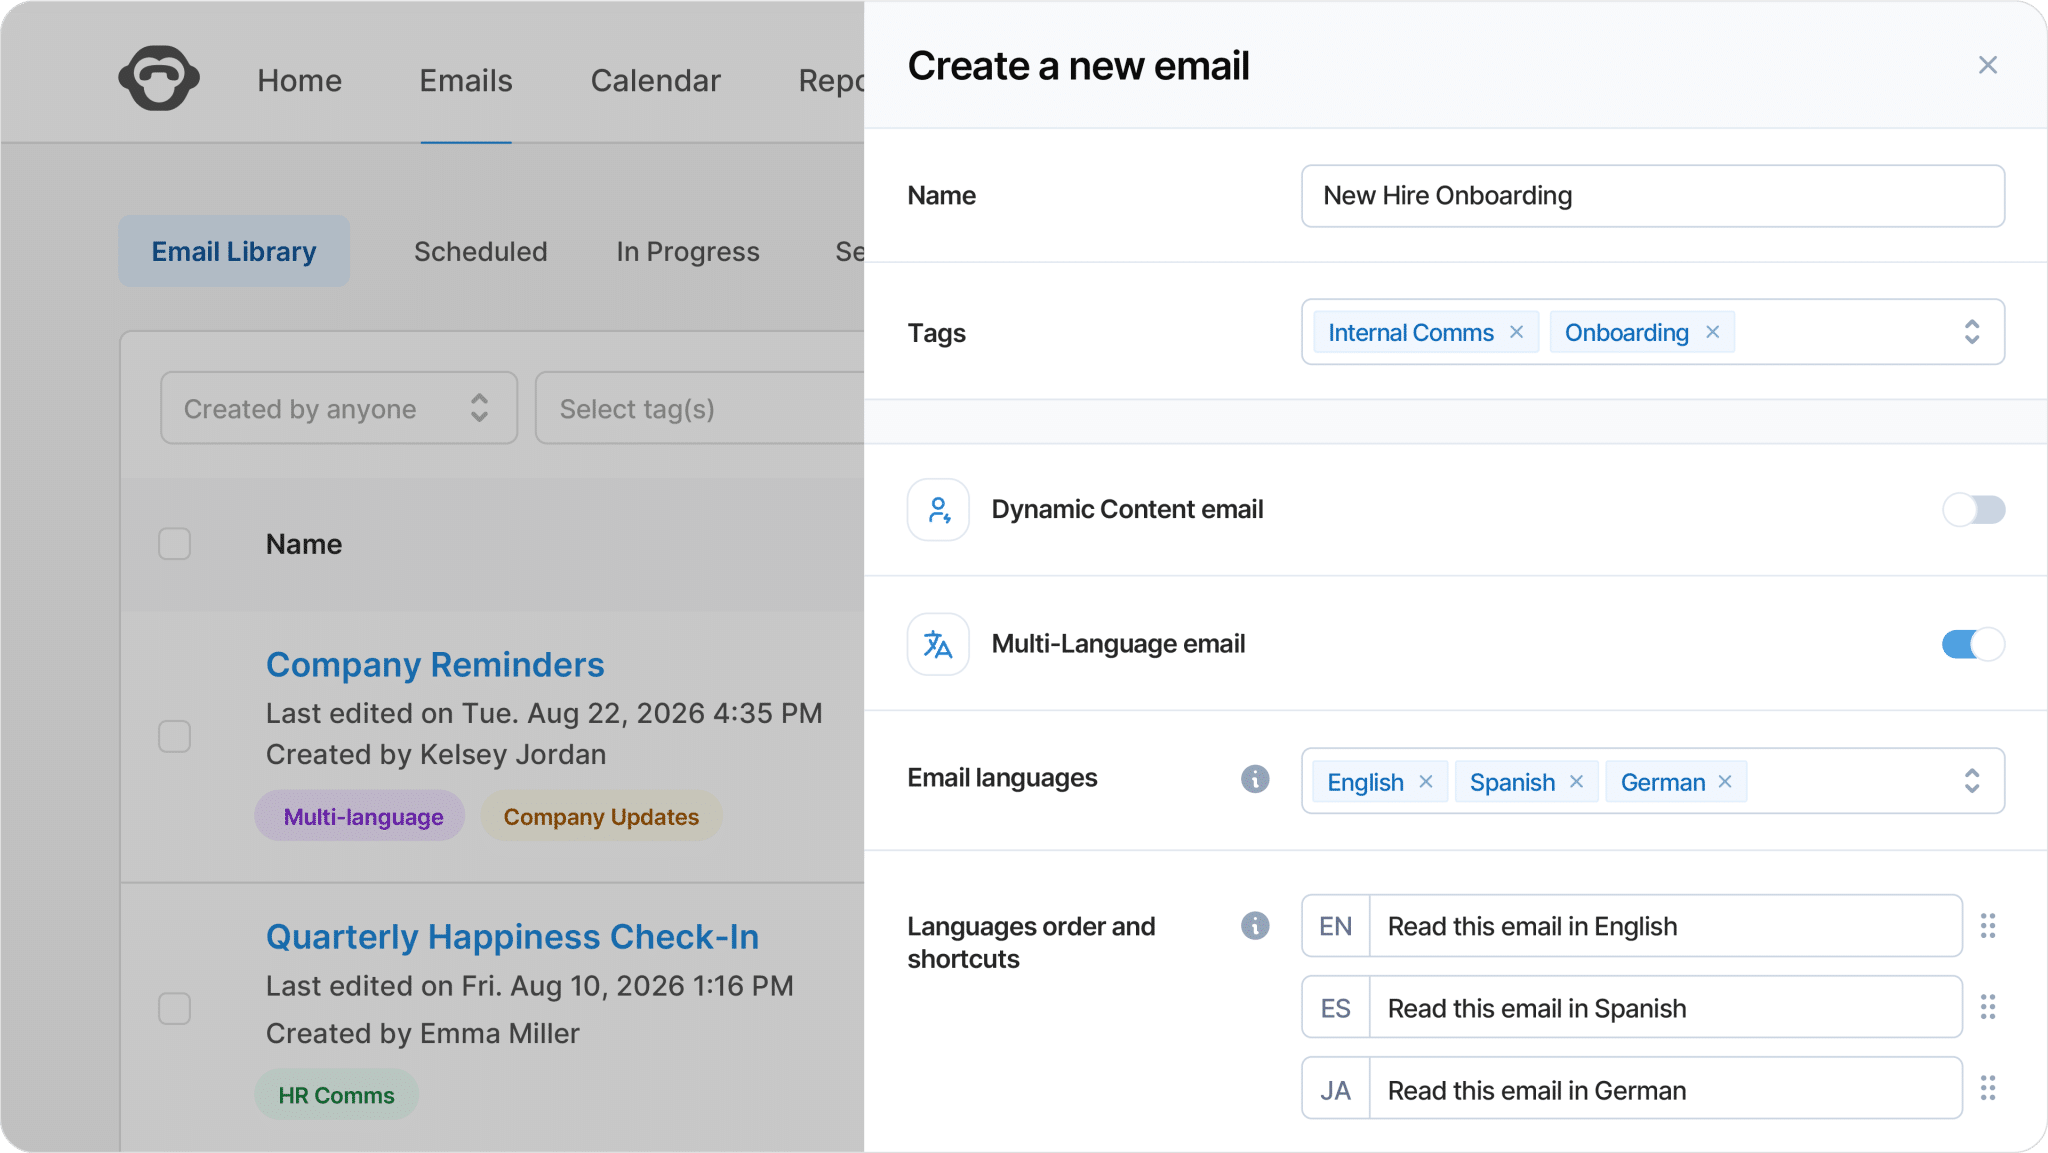This screenshot has width=2048, height=1153.
Task: Click the Aug 10, 2026 last edited line
Action: tap(530, 986)
